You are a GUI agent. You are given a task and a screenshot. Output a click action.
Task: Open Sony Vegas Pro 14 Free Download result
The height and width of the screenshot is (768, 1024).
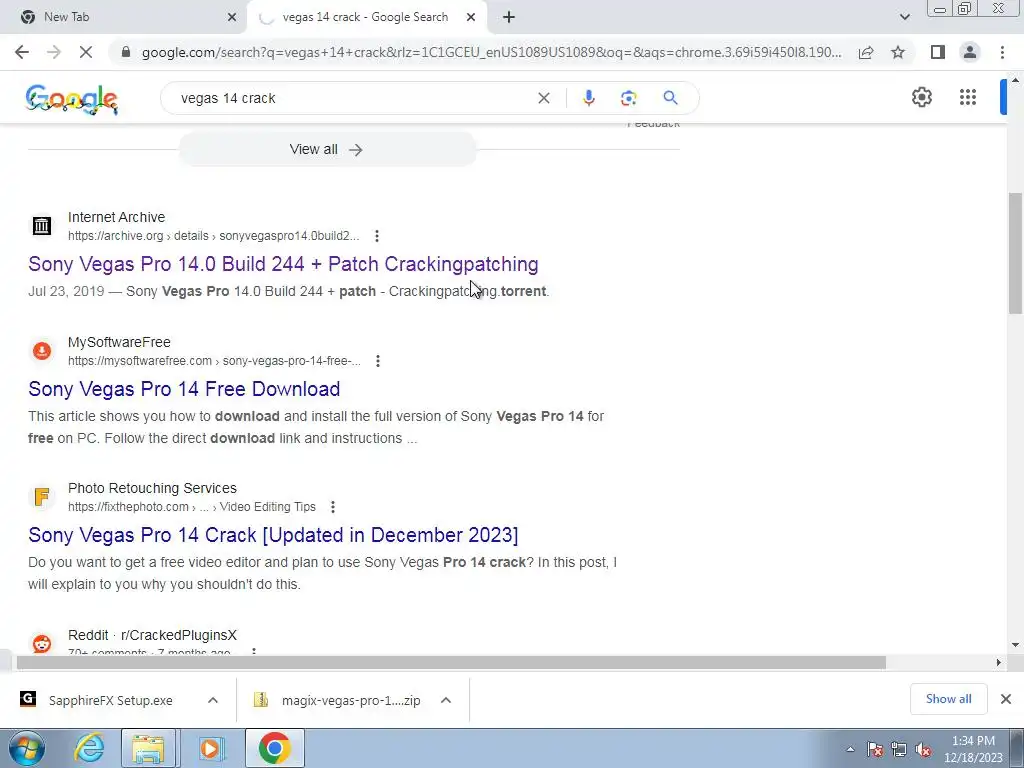184,389
